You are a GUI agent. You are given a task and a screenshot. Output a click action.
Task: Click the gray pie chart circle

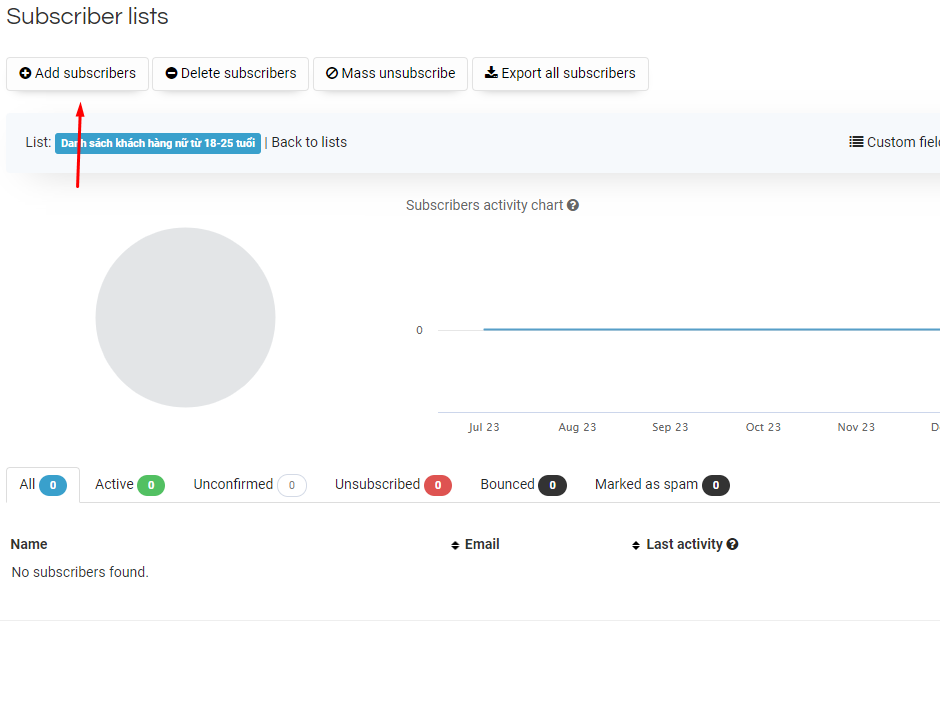click(185, 317)
